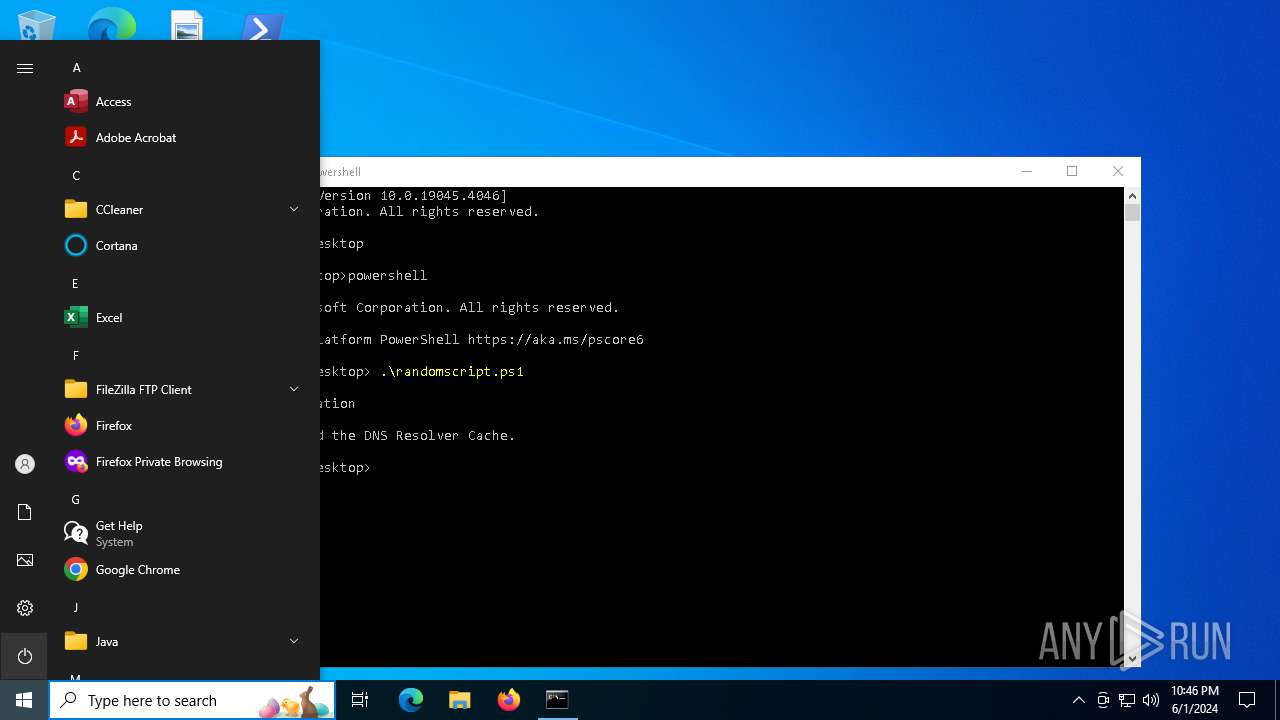Open Microsoft Edge from taskbar

click(411, 700)
